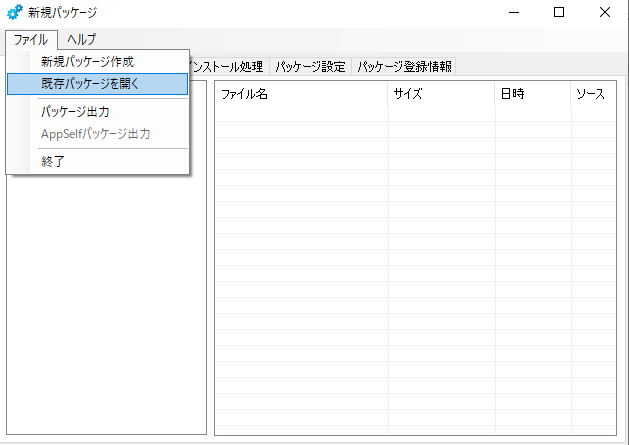Sort by the ソース column header
629x445 pixels.
[x=593, y=94]
